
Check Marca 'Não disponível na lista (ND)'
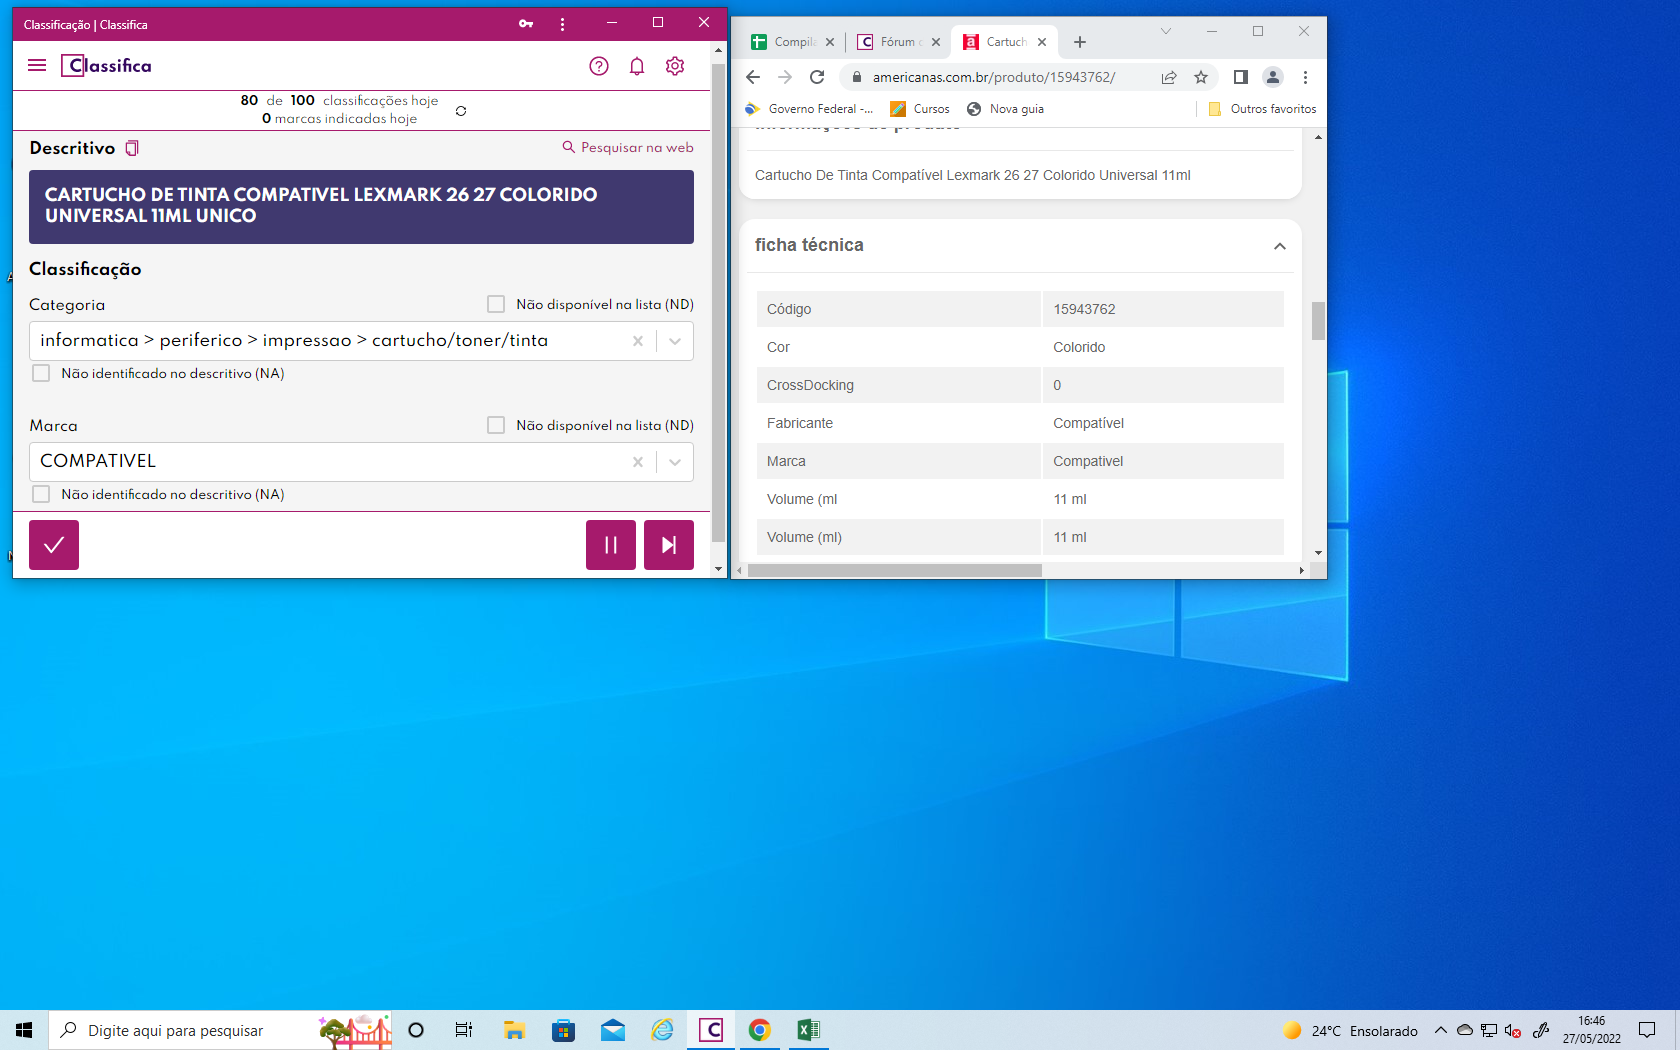pyautogui.click(x=496, y=425)
